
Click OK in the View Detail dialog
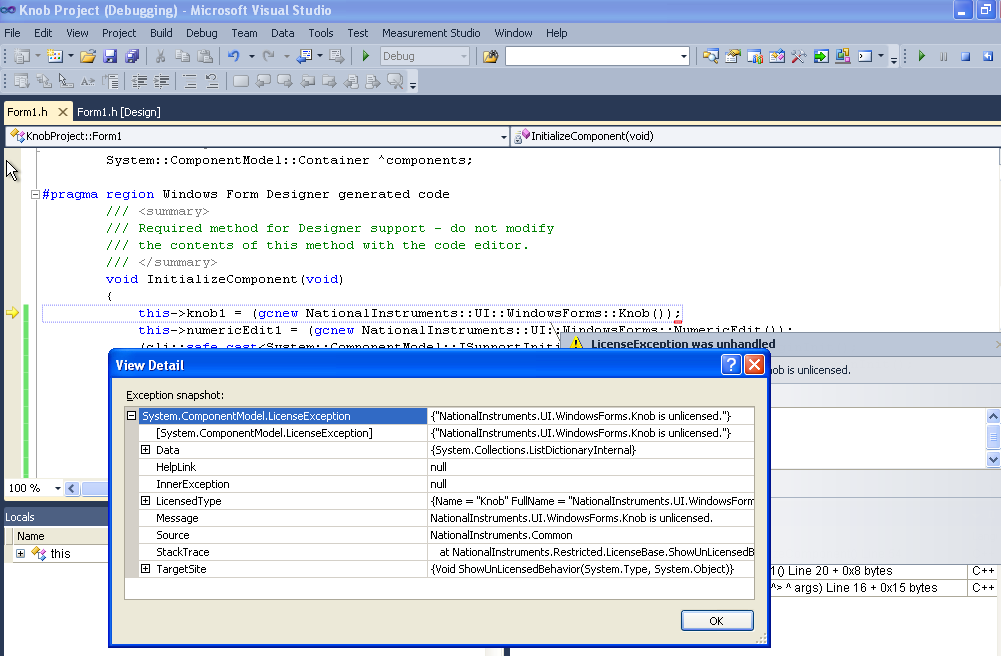(x=716, y=621)
